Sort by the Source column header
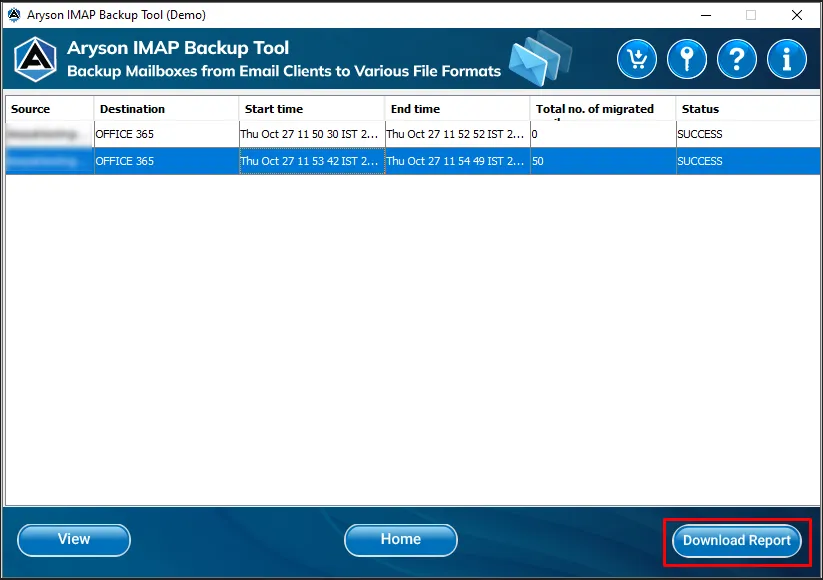This screenshot has height=580, width=823. tap(49, 109)
